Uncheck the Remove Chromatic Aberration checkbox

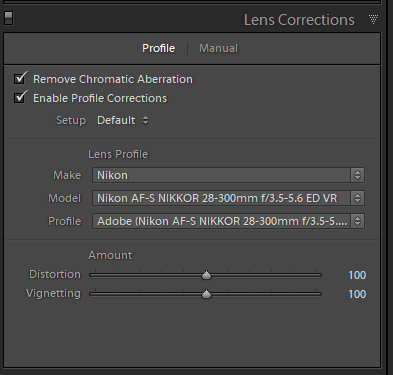click(20, 78)
